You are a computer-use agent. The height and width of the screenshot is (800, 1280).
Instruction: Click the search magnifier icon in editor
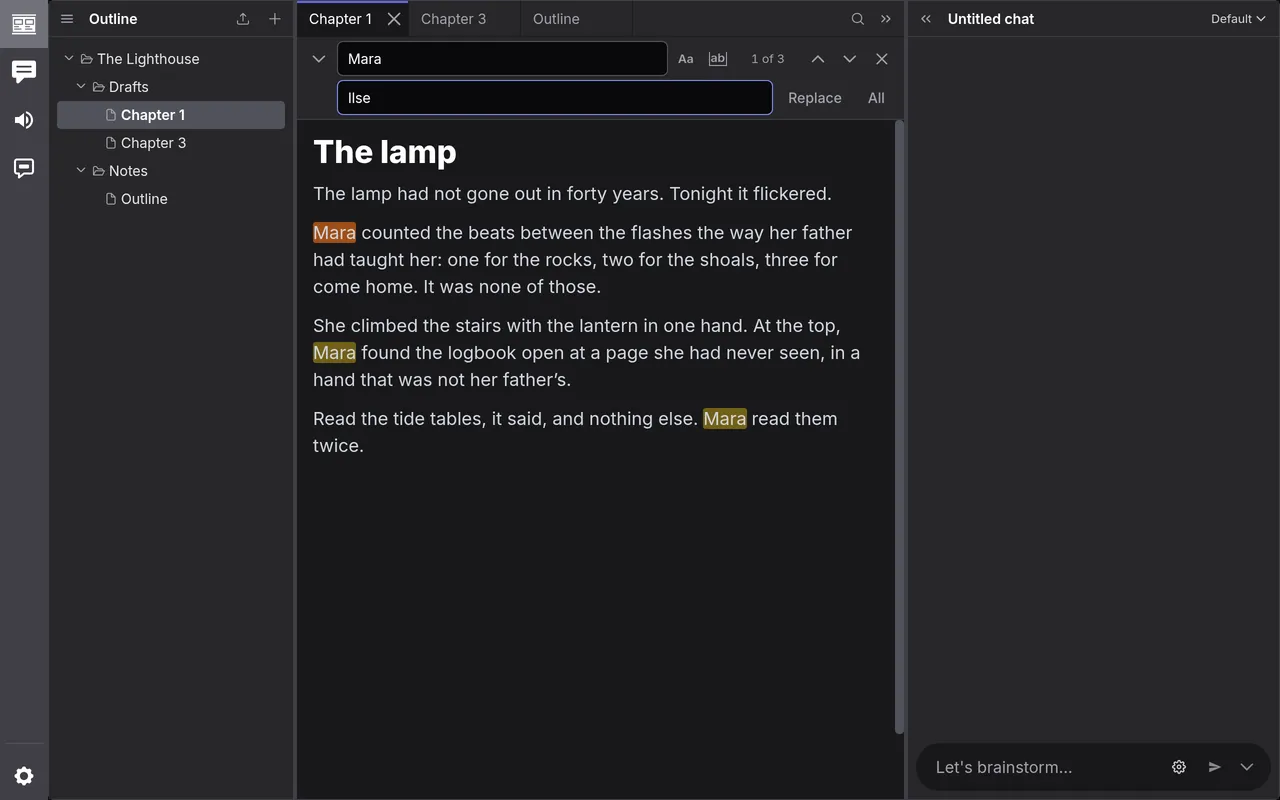coord(858,19)
